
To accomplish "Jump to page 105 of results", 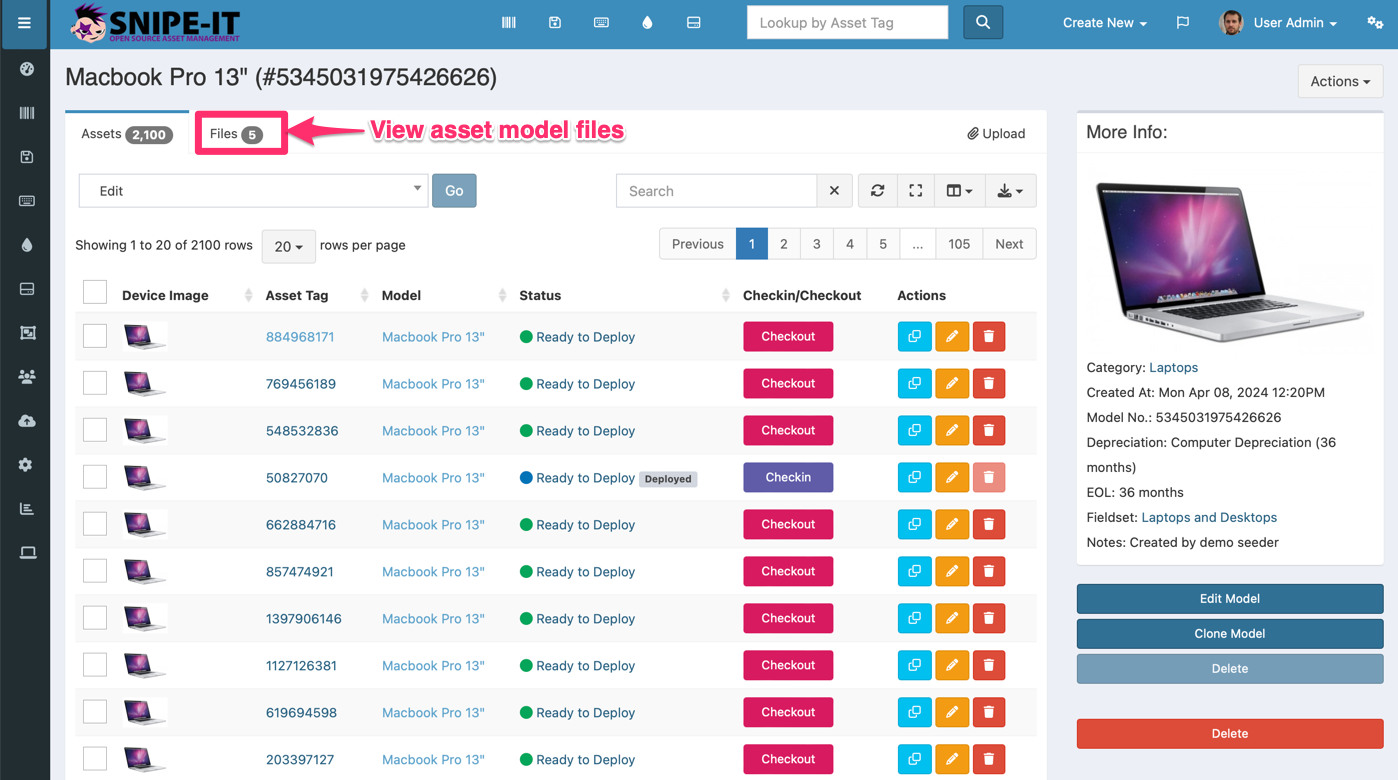I will [x=959, y=244].
